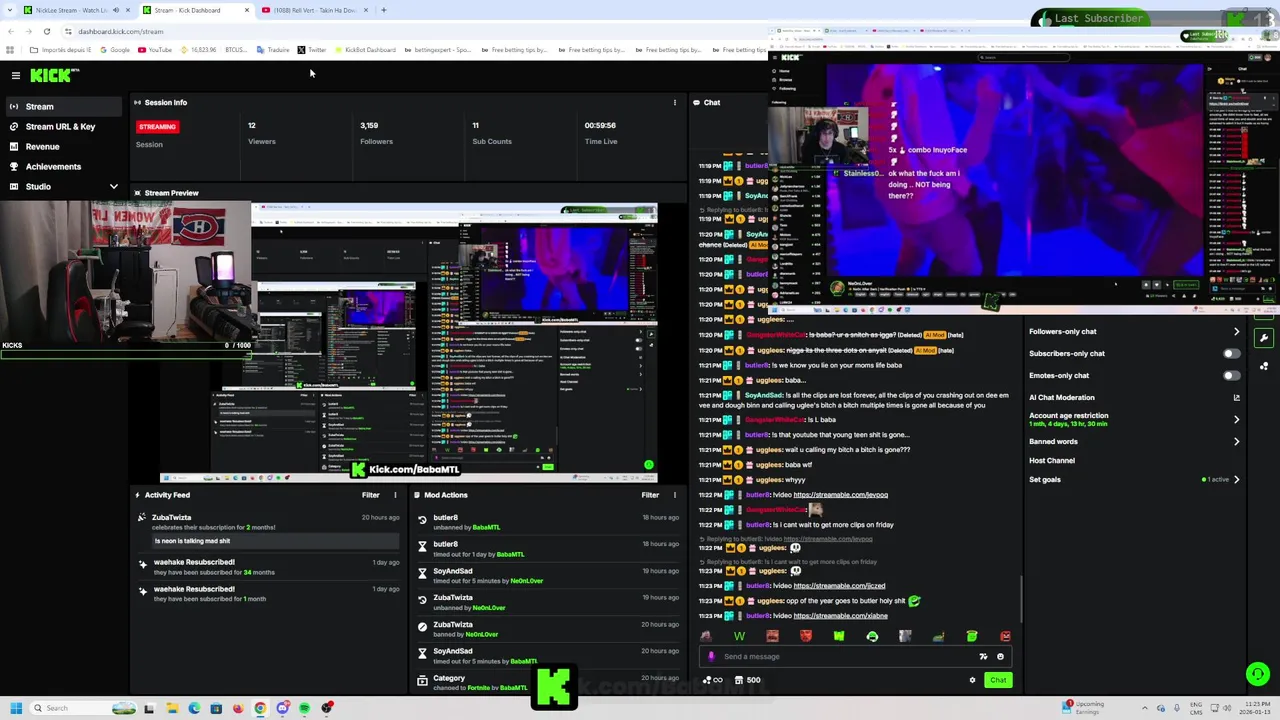
Task: Open streamable.com/jiczed link in chat
Action: (x=839, y=586)
